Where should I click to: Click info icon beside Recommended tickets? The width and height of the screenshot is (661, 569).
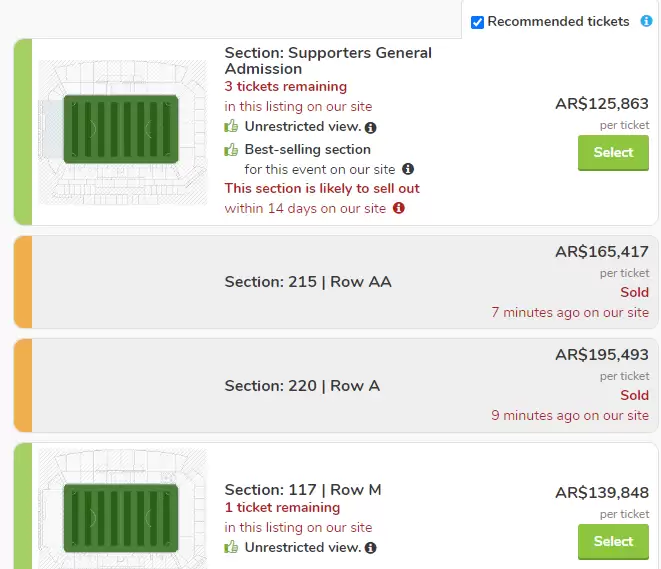(646, 21)
